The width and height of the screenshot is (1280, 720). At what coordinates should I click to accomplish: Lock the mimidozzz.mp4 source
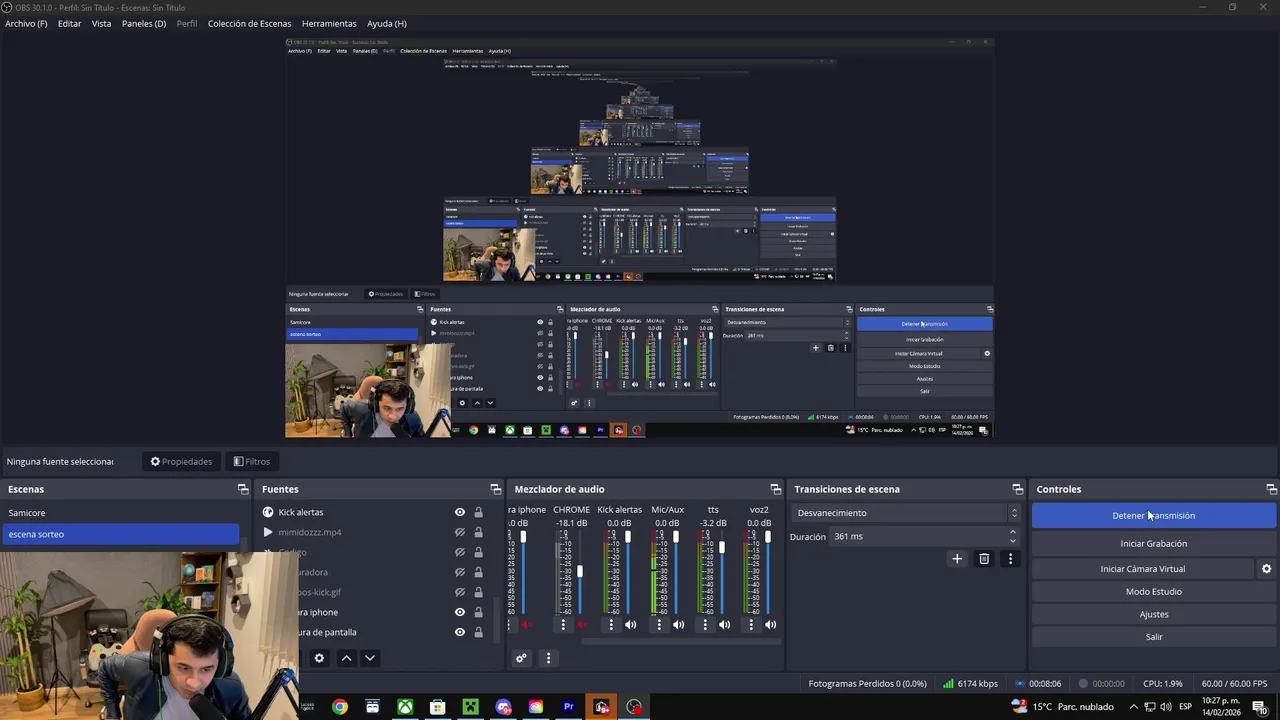[478, 532]
